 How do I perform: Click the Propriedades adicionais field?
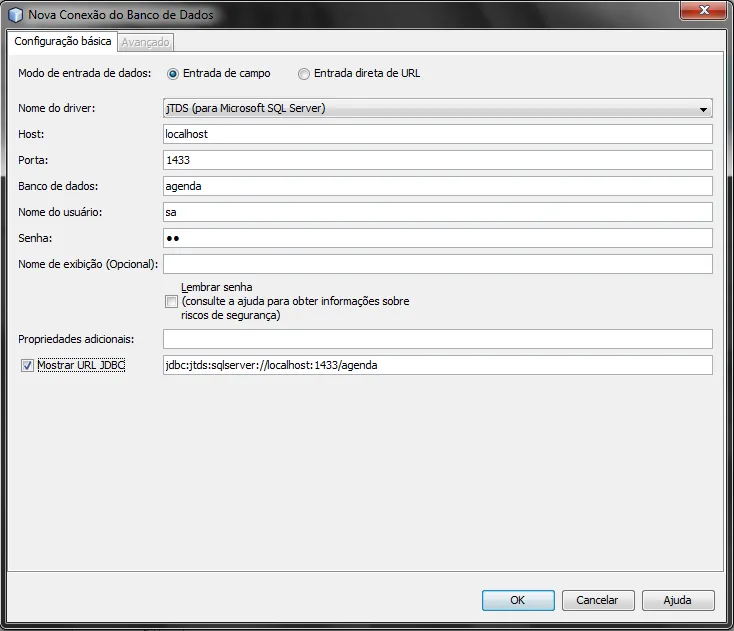coord(438,339)
